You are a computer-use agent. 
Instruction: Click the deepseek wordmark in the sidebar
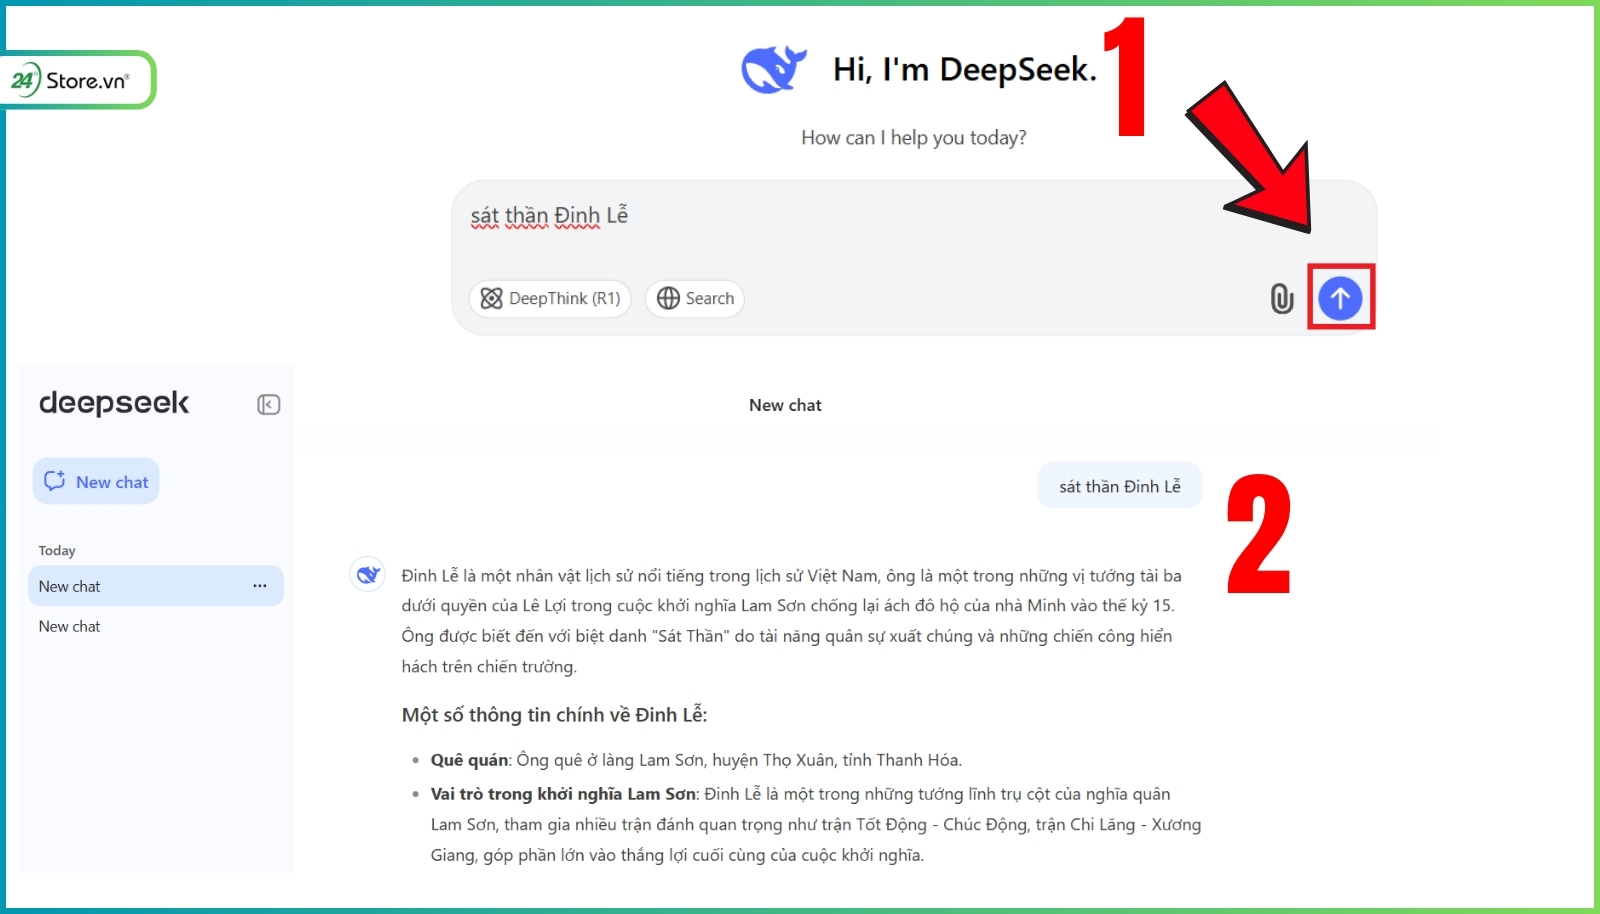(114, 403)
